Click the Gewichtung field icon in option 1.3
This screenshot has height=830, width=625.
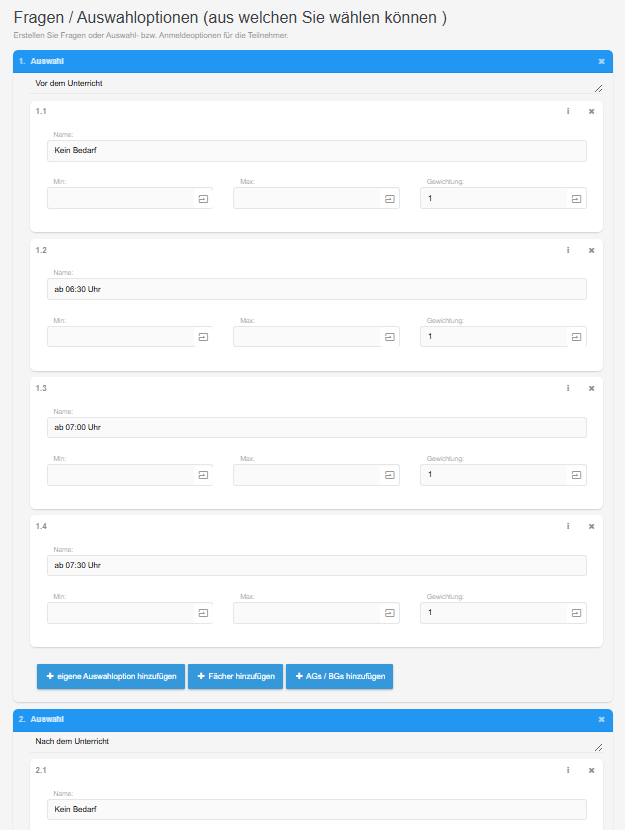576,475
